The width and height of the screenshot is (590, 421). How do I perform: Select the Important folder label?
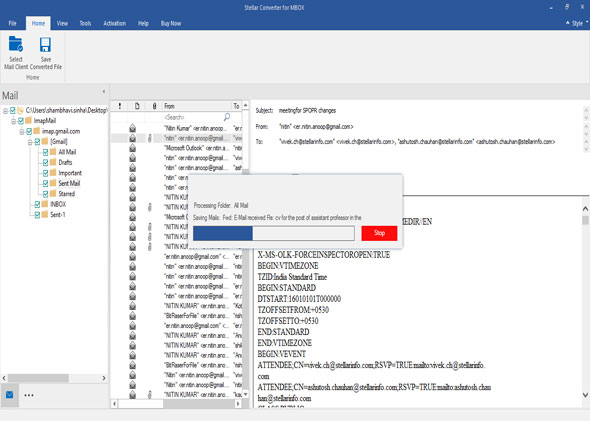pyautogui.click(x=70, y=173)
